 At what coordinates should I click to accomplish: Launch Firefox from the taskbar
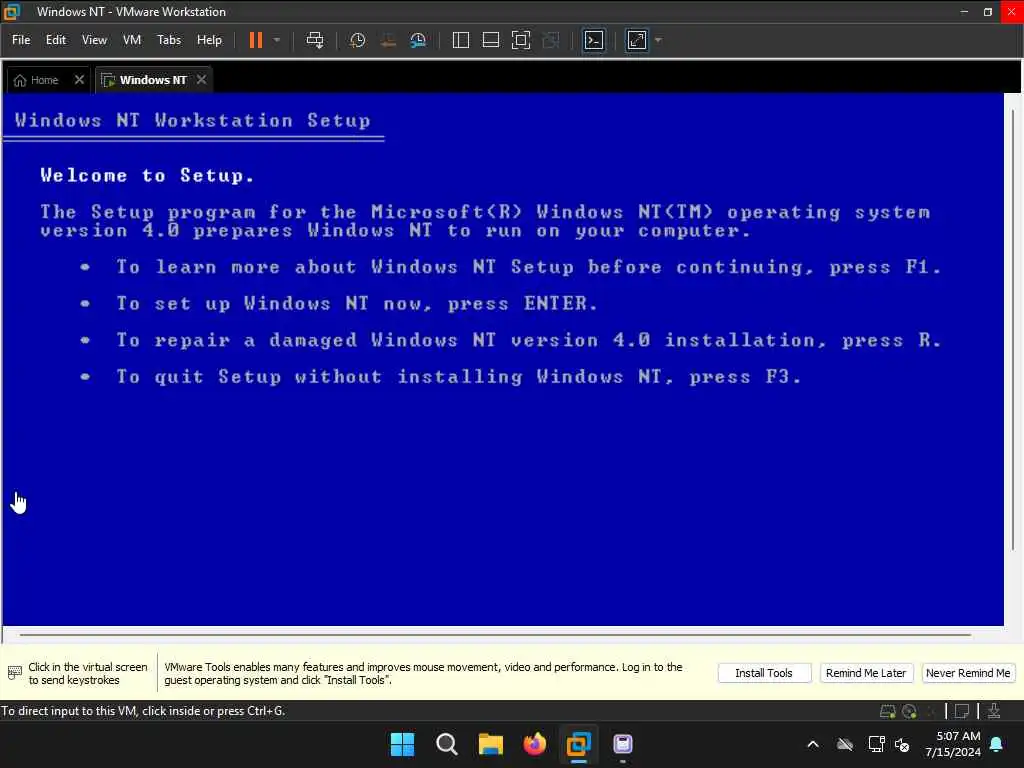[535, 744]
